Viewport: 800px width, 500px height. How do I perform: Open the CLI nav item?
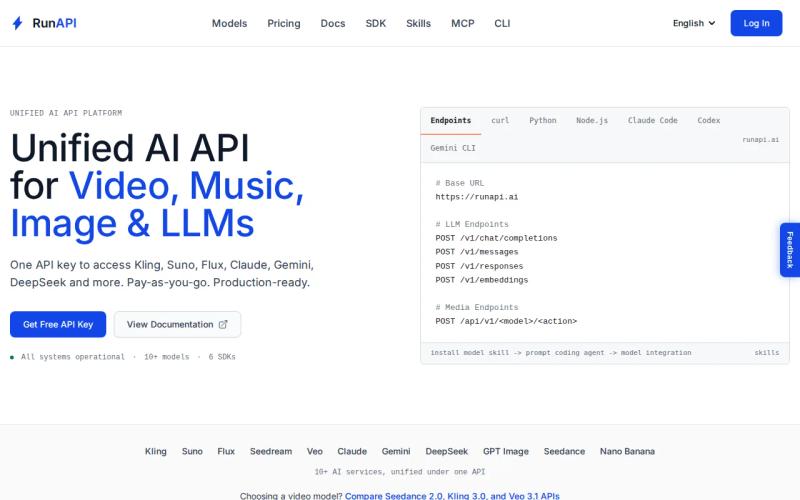502,23
